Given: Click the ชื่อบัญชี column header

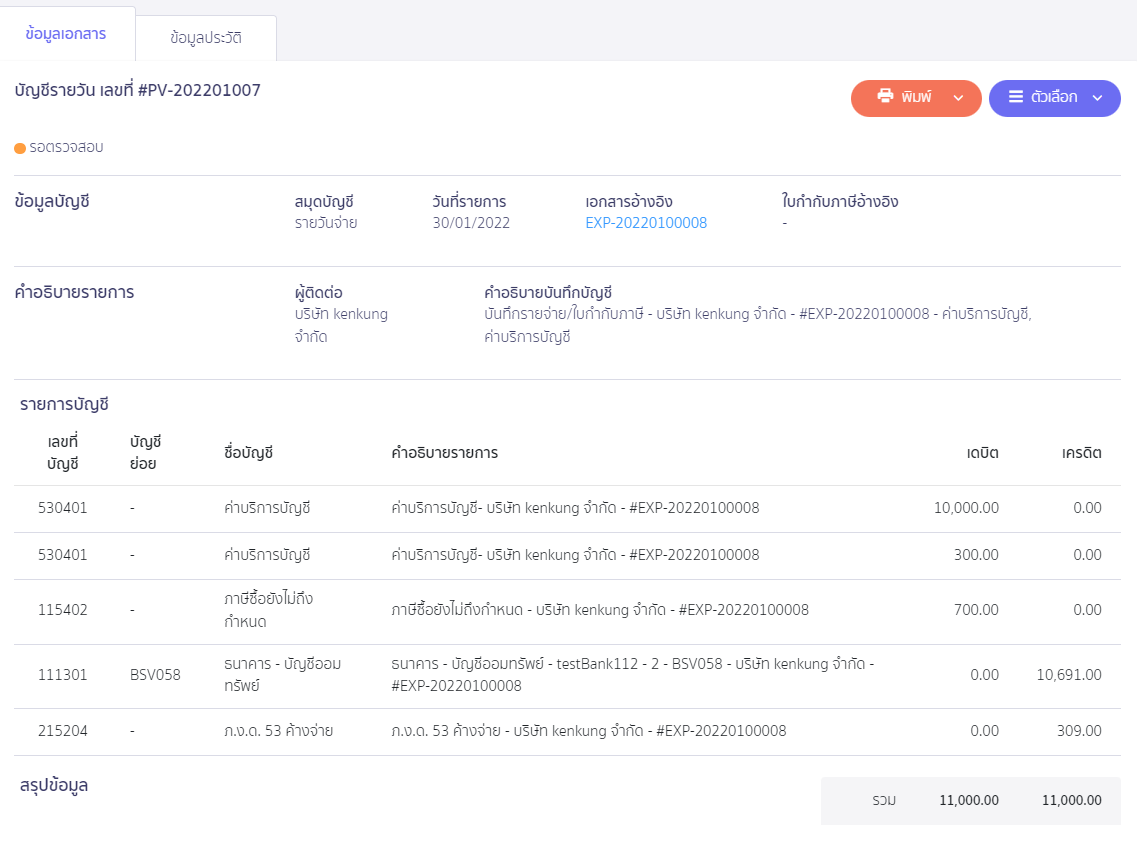Looking at the screenshot, I should [x=249, y=453].
